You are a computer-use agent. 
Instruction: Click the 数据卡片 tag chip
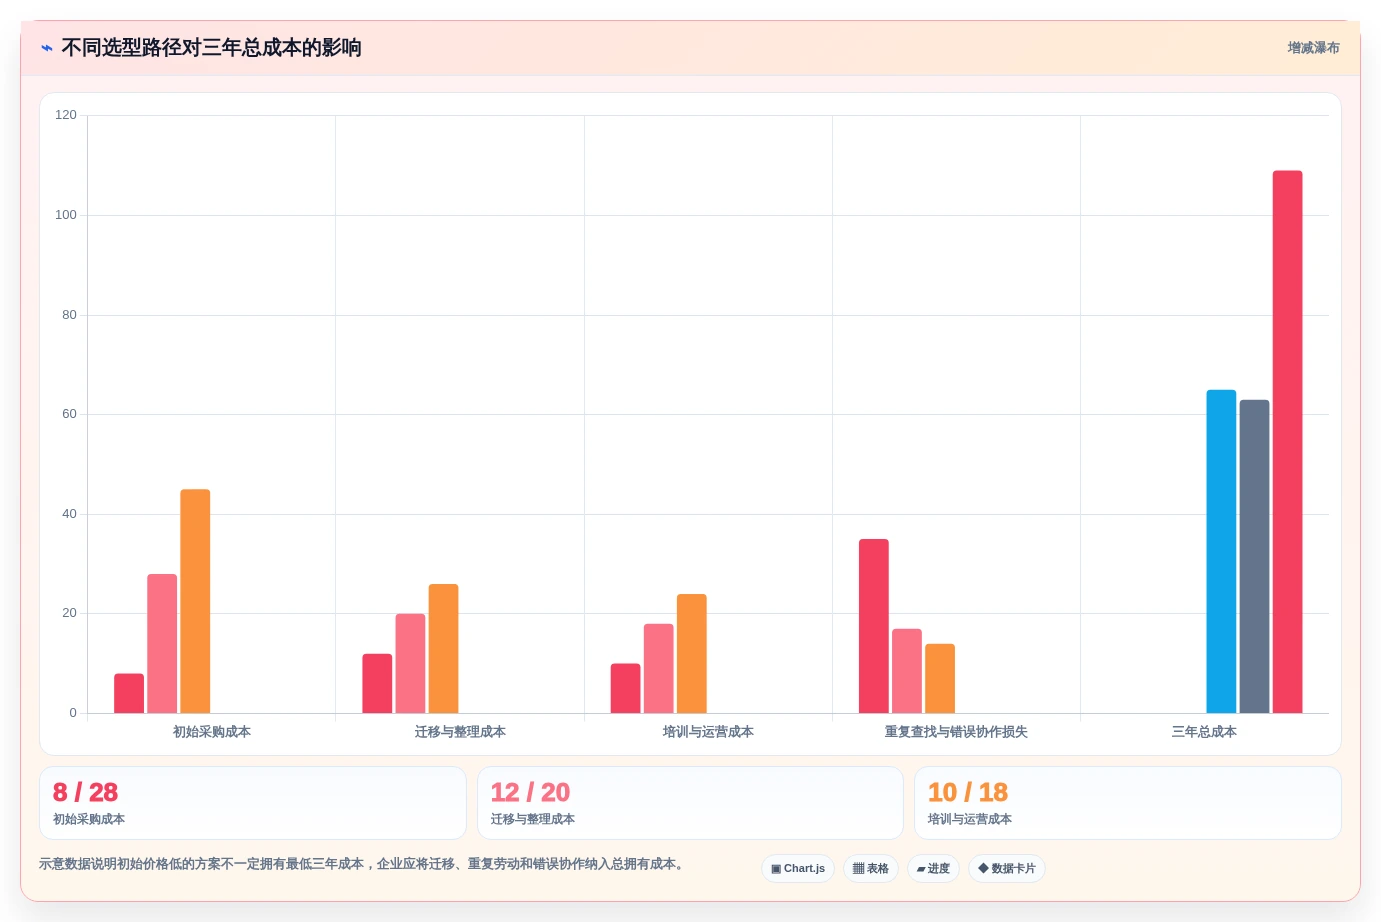tap(1007, 869)
